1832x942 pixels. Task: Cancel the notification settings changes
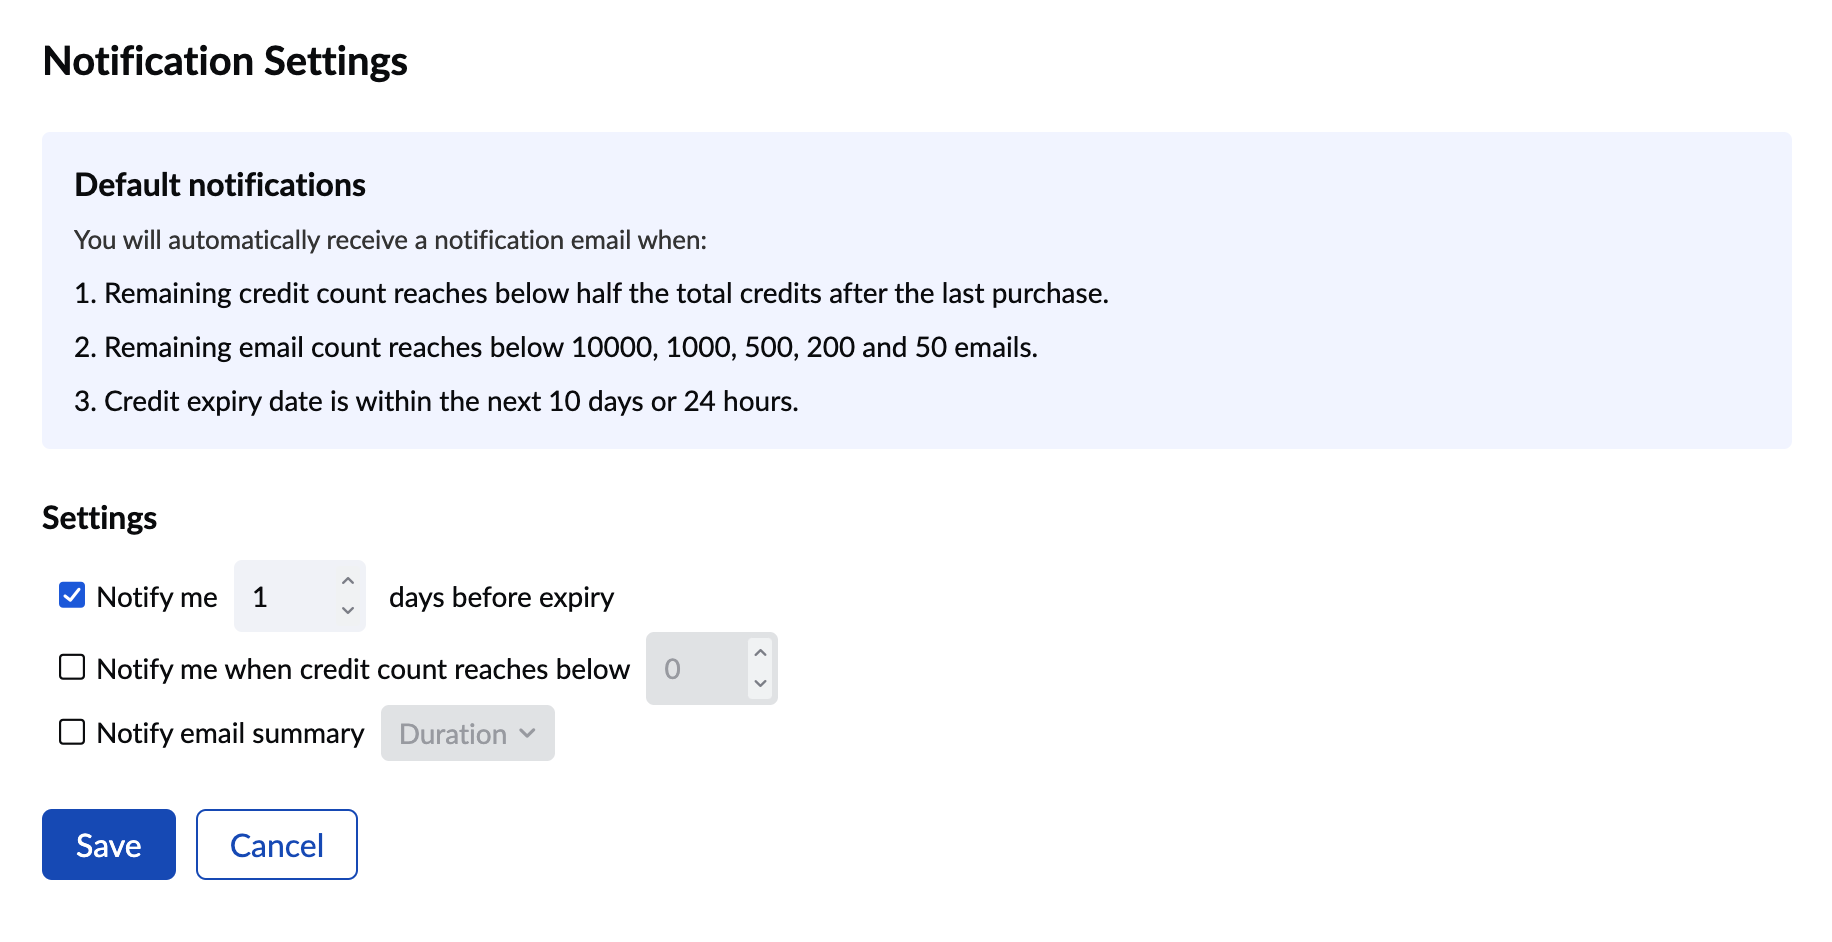click(277, 845)
